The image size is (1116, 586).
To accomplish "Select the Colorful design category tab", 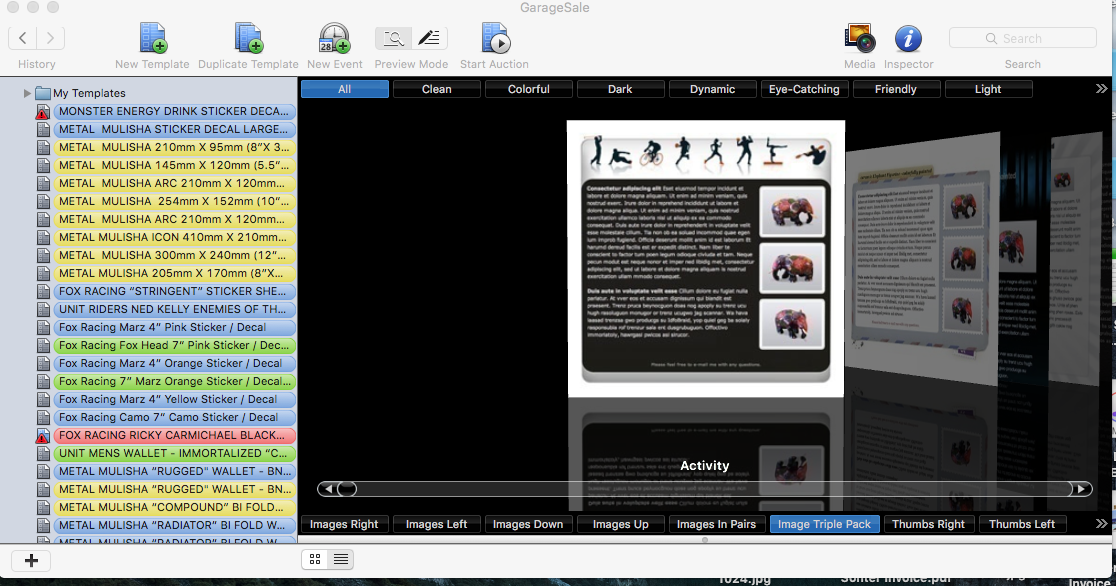I will [528, 89].
